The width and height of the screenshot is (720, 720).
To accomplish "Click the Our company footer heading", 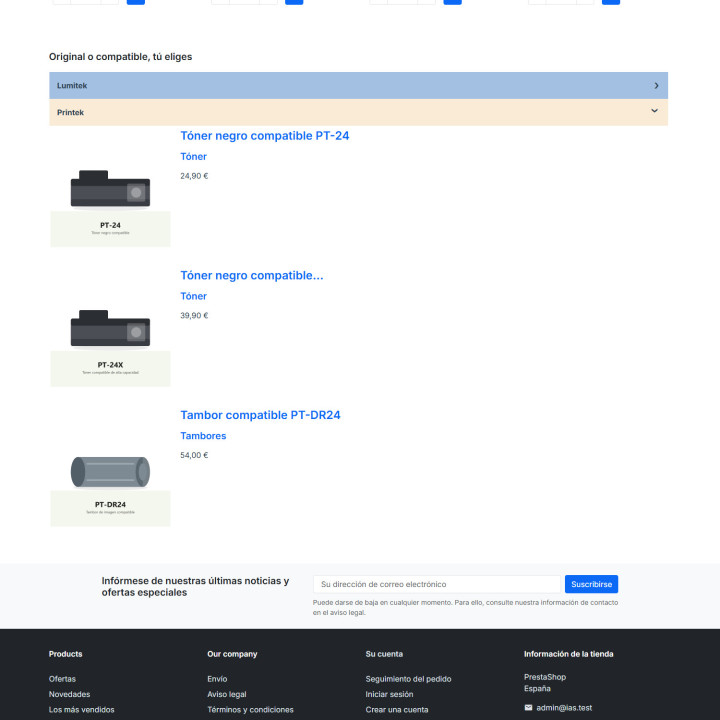I will 232,654.
